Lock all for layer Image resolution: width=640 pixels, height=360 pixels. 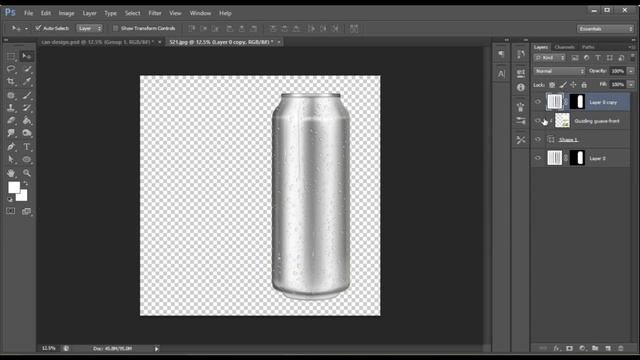(x=584, y=85)
